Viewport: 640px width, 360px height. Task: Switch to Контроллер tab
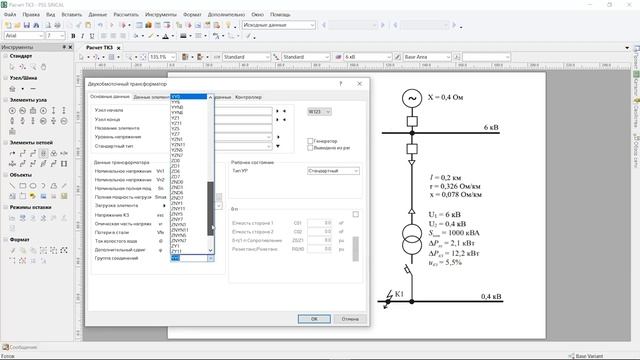pos(249,97)
